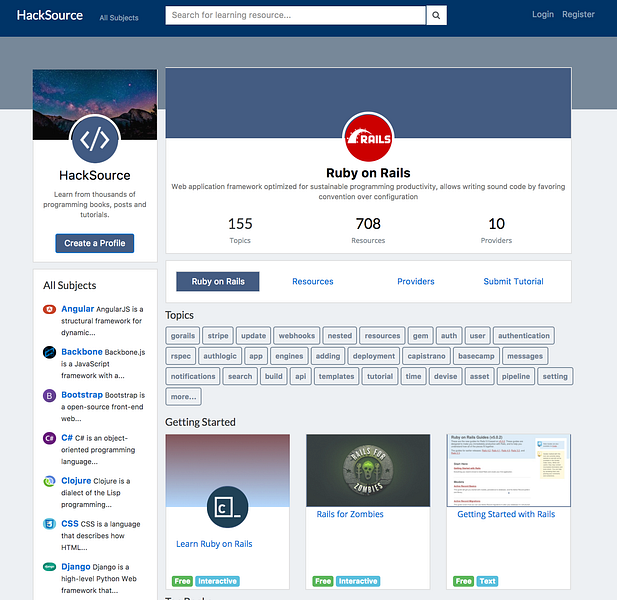
Task: Click the Rails Guides page thumbnail
Action: click(508, 470)
